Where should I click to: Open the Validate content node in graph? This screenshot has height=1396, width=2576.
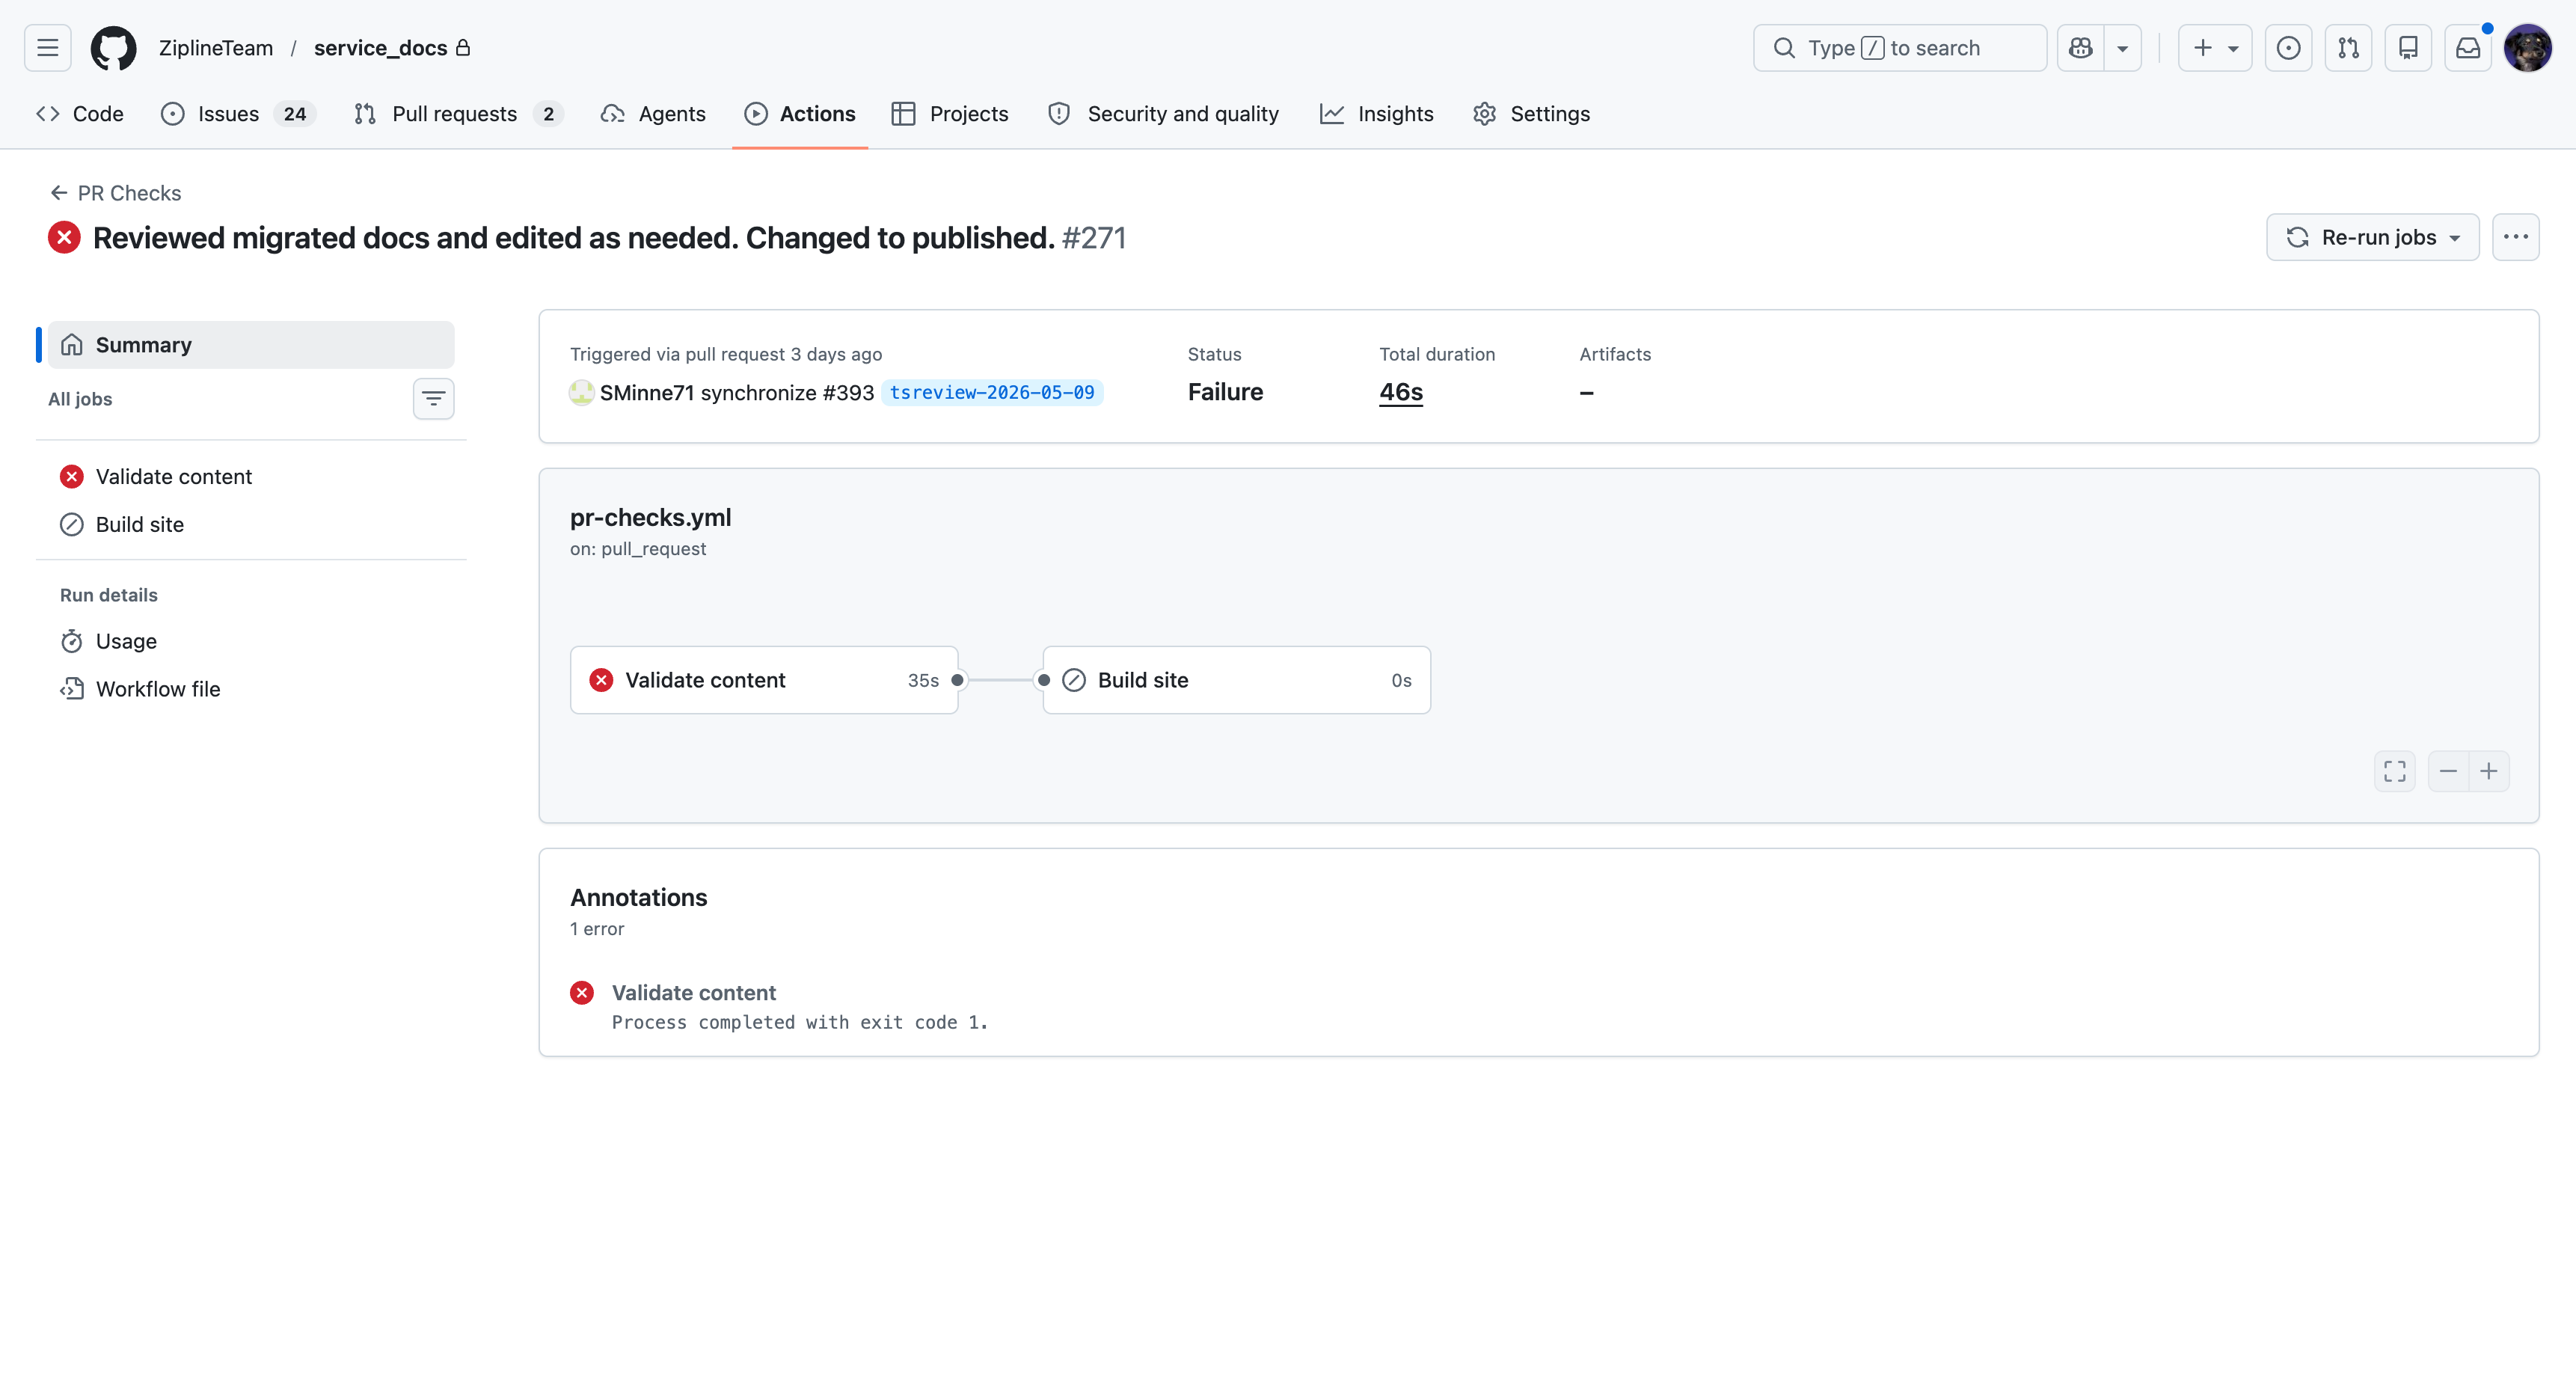[764, 680]
